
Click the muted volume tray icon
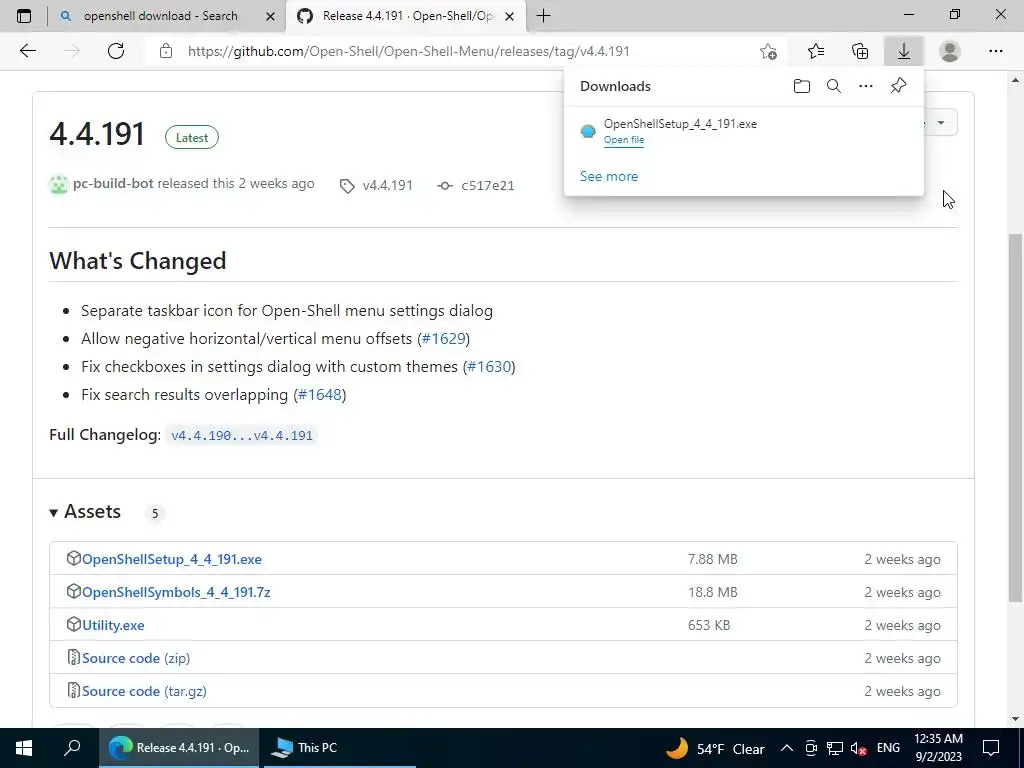coord(859,748)
